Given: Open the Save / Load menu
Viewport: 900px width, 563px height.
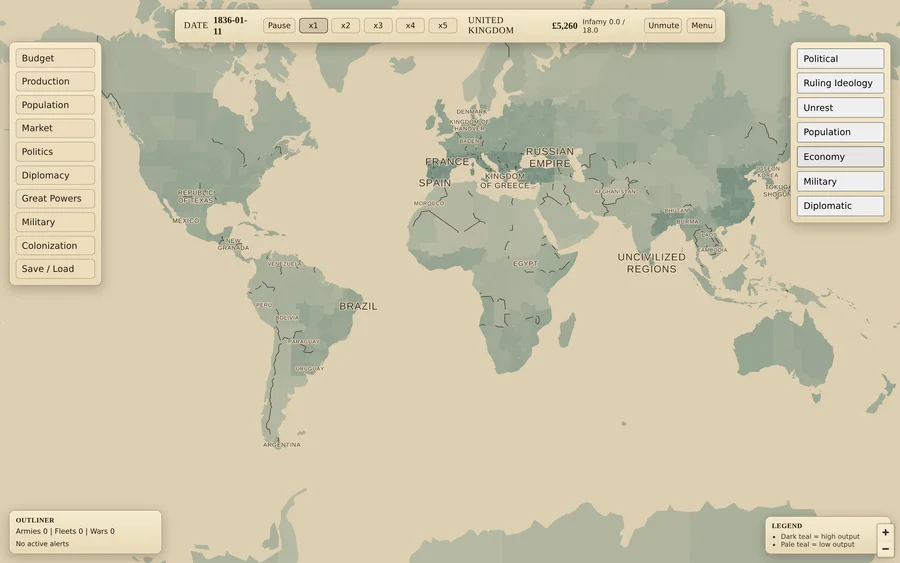Looking at the screenshot, I should pyautogui.click(x=55, y=269).
